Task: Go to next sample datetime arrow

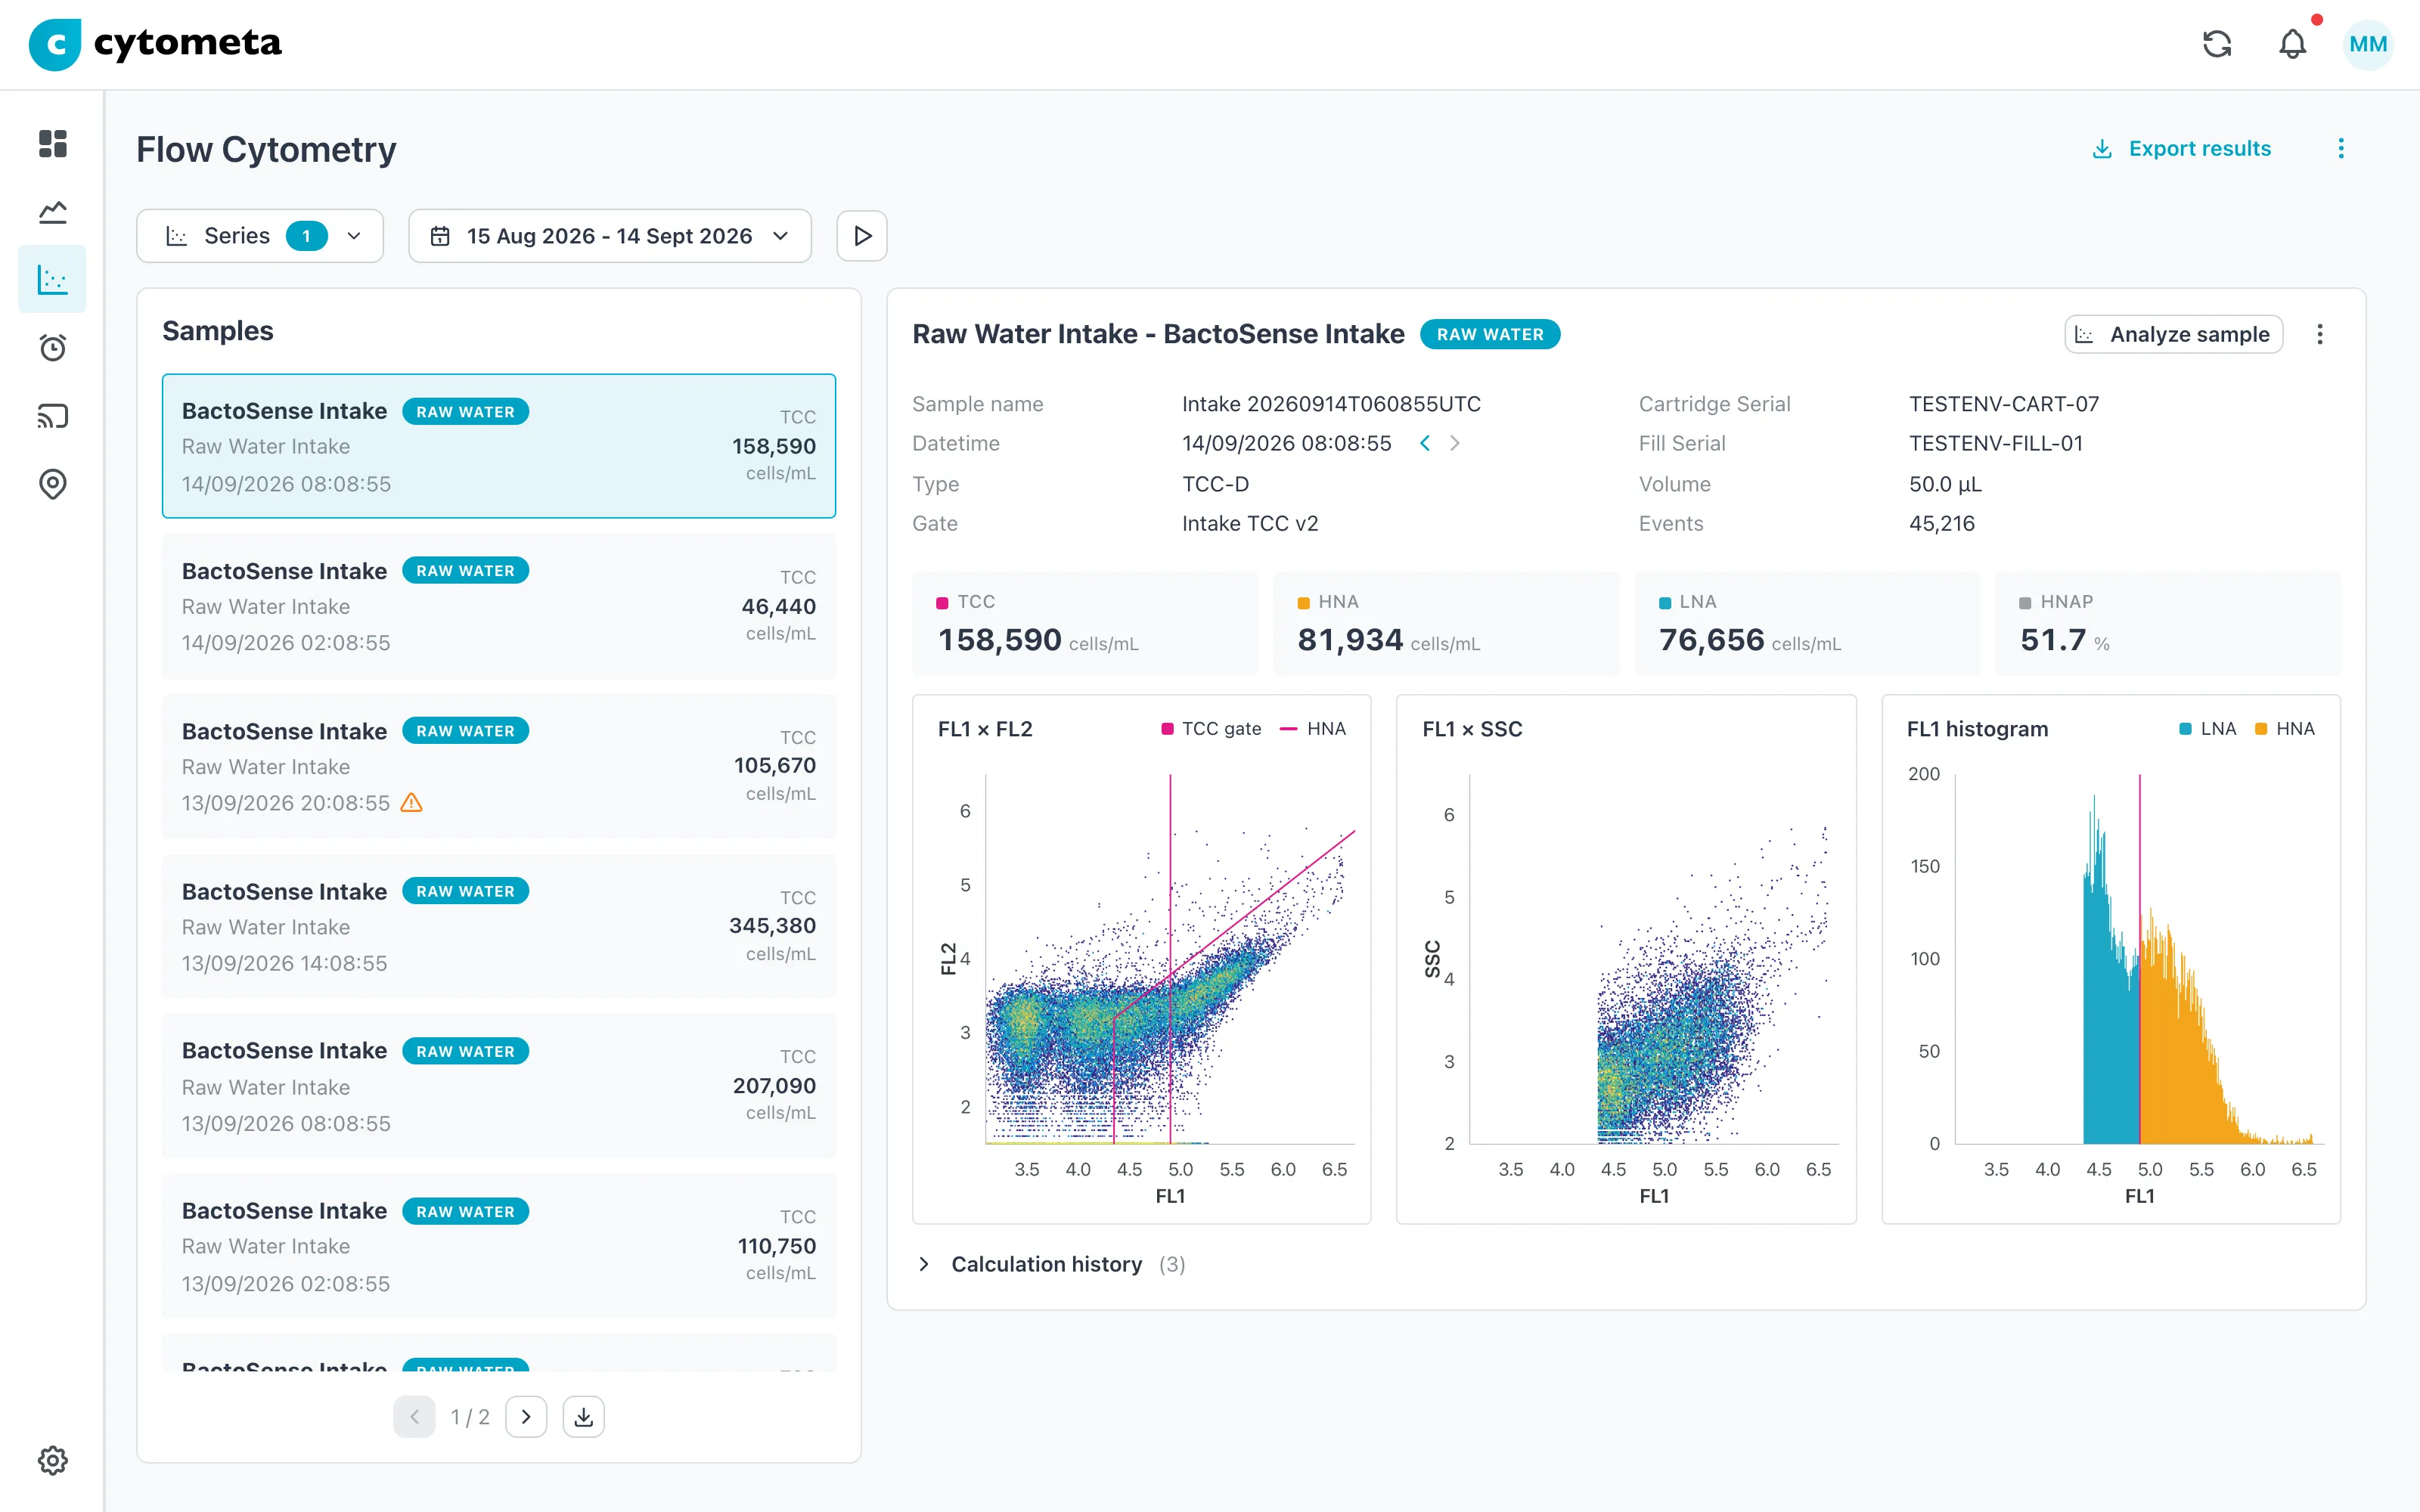Action: pos(1455,443)
